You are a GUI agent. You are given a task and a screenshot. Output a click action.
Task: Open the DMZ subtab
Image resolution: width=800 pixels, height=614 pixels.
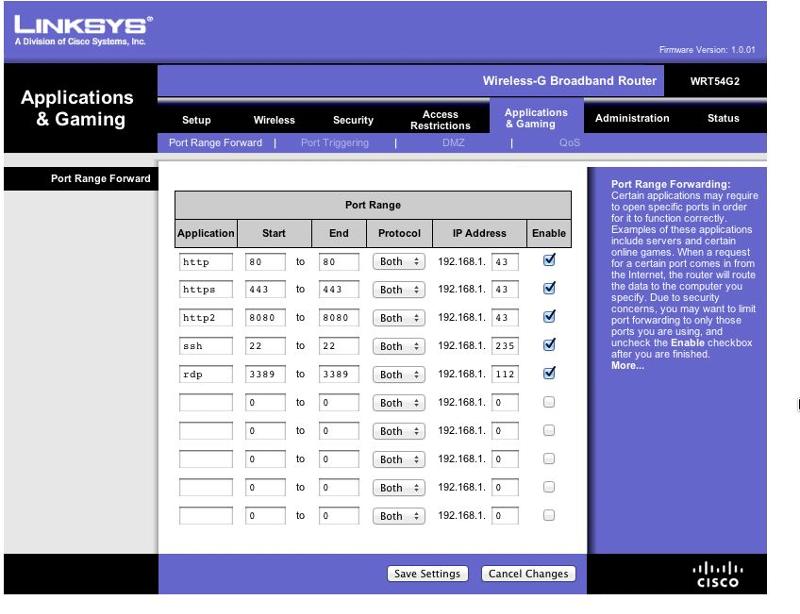[x=453, y=143]
